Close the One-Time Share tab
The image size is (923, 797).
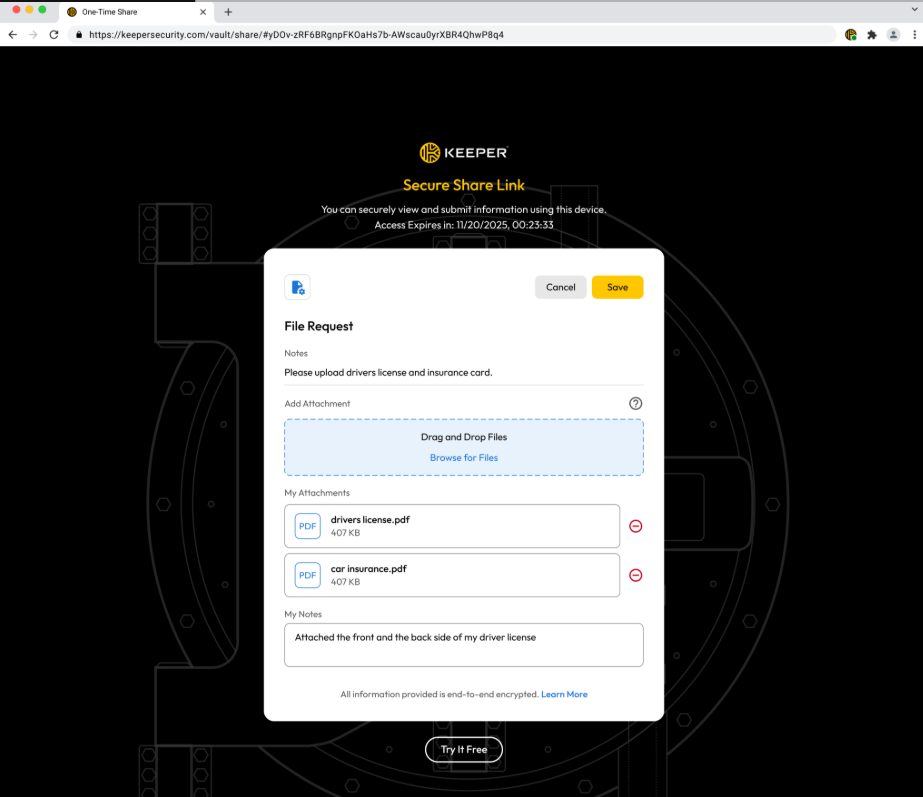pyautogui.click(x=202, y=12)
